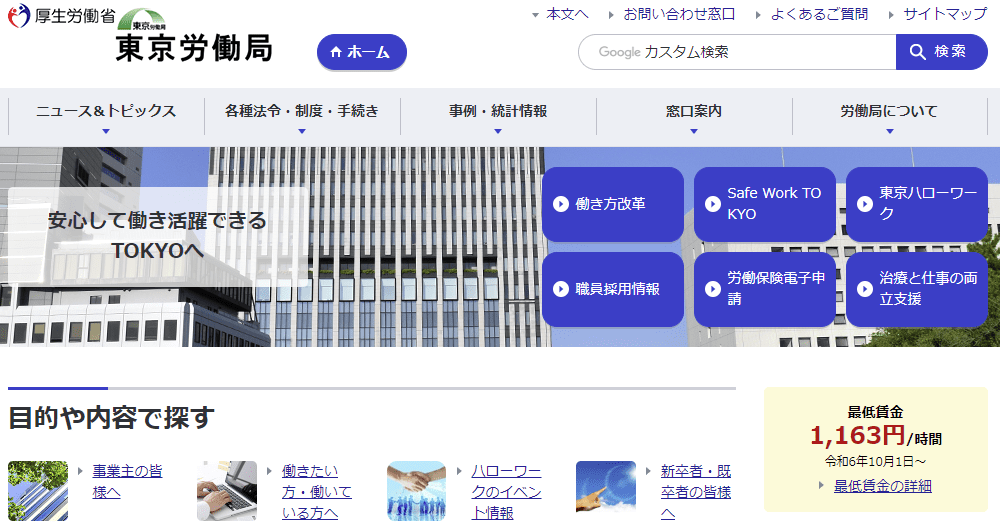
Task: Click arrow icon on 職員採用情報 tile
Action: (x=560, y=289)
